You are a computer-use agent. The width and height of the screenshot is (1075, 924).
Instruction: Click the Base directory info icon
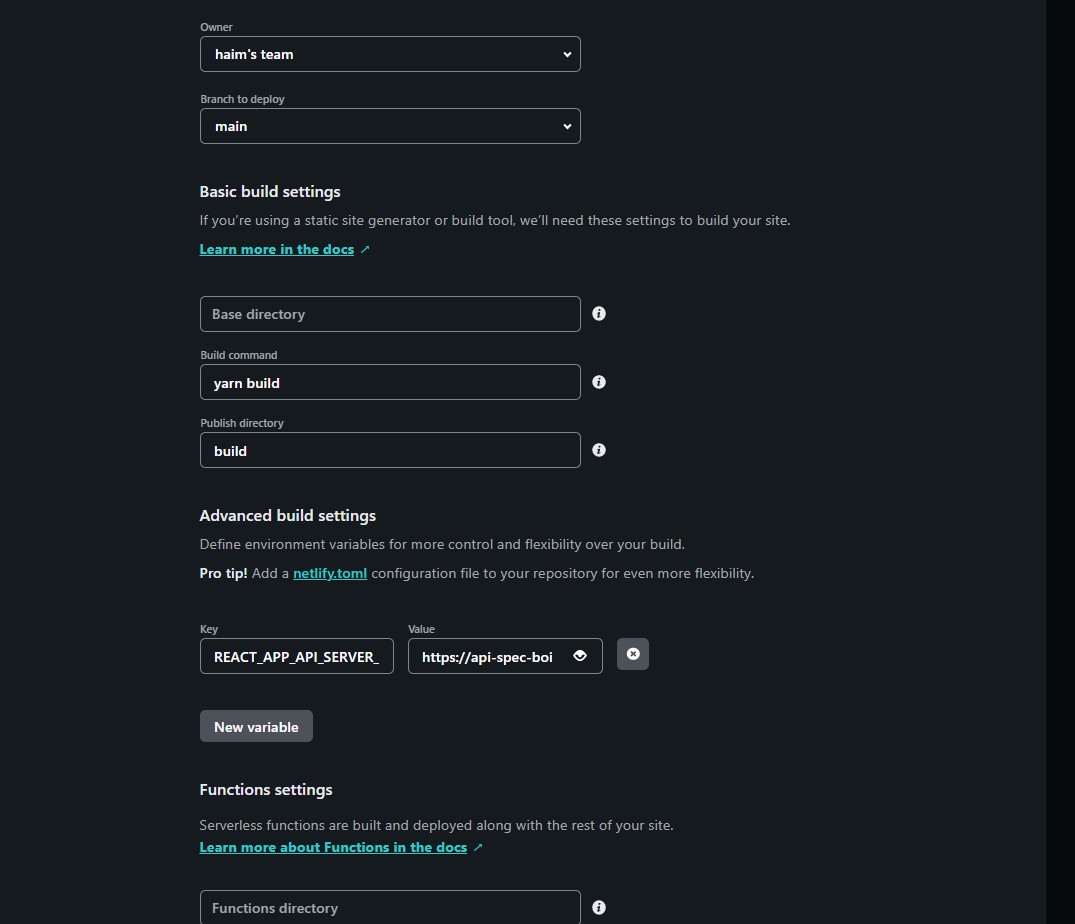coord(598,313)
